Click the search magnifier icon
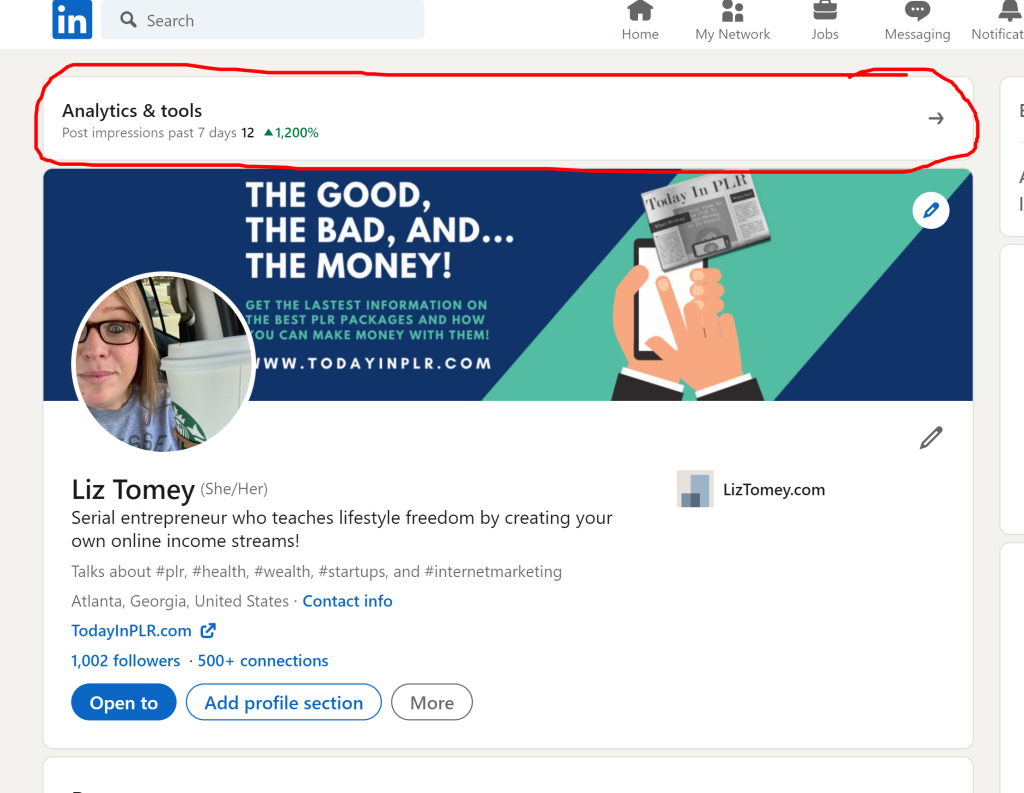This screenshot has width=1024, height=793. (128, 20)
